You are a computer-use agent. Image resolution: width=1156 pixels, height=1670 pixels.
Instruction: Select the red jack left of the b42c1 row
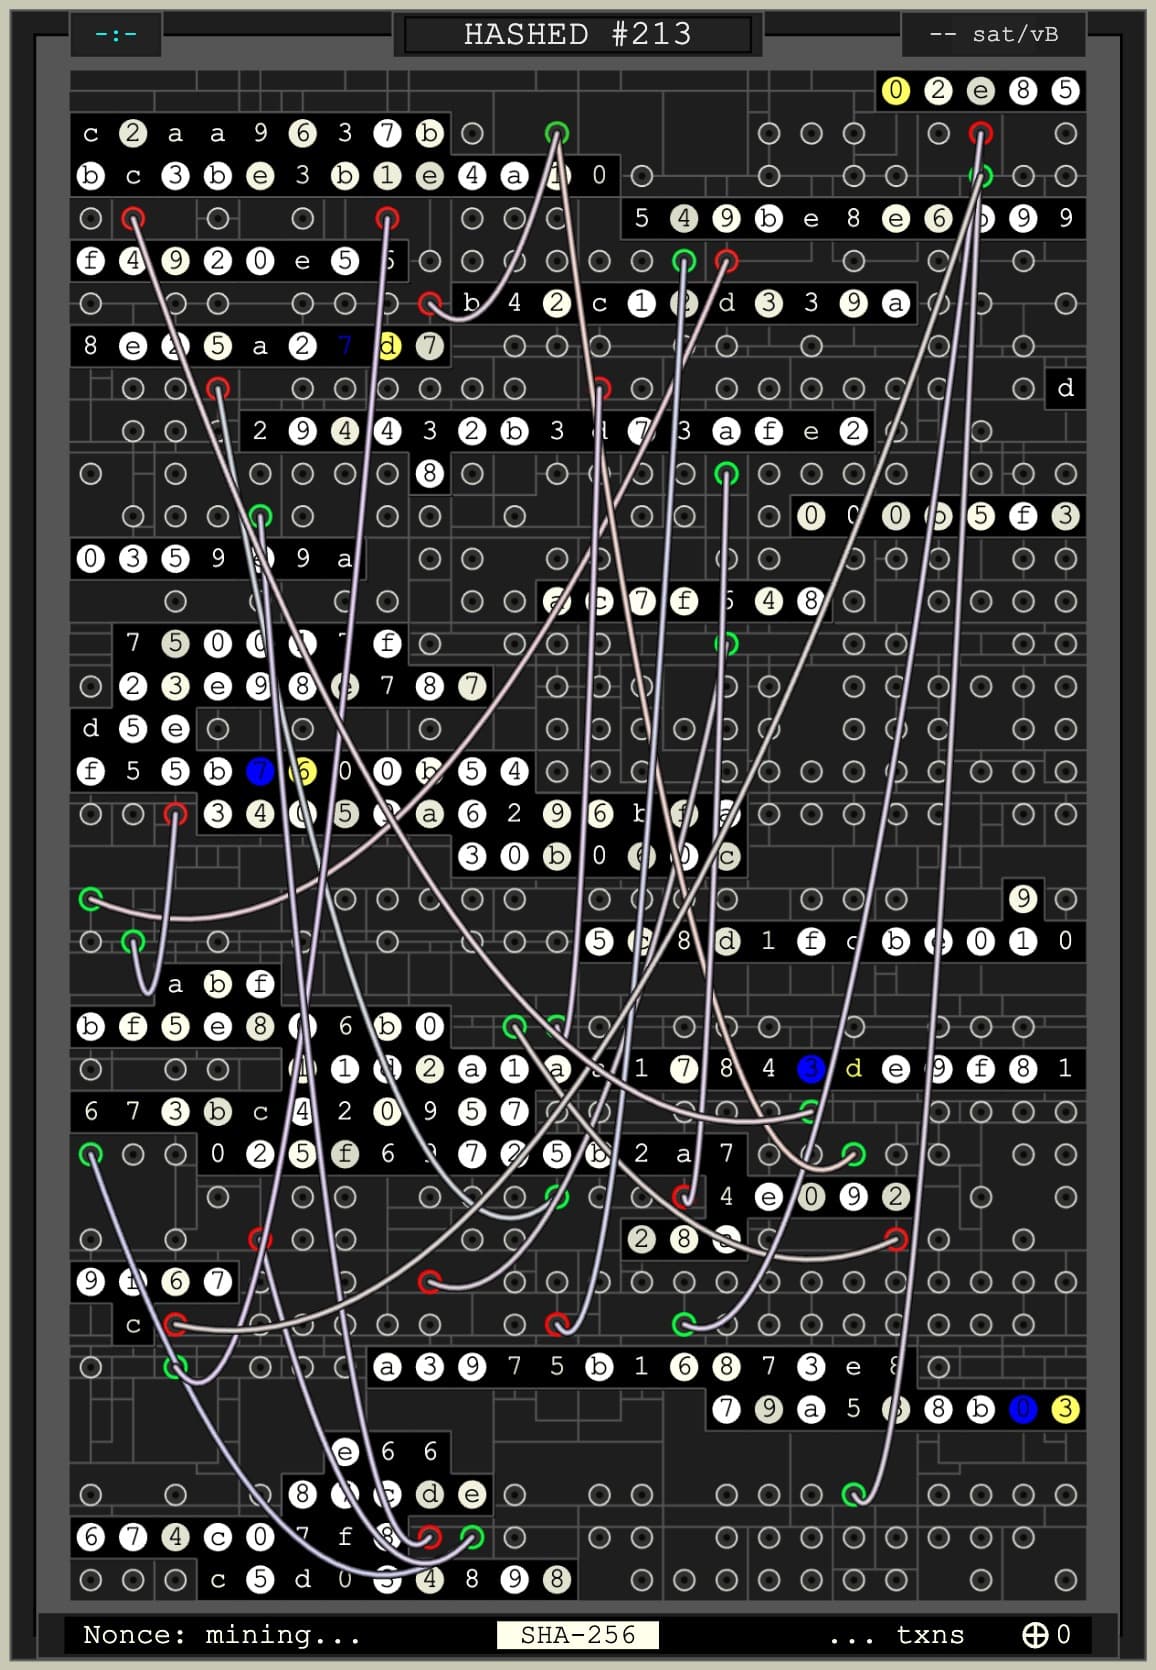430,303
